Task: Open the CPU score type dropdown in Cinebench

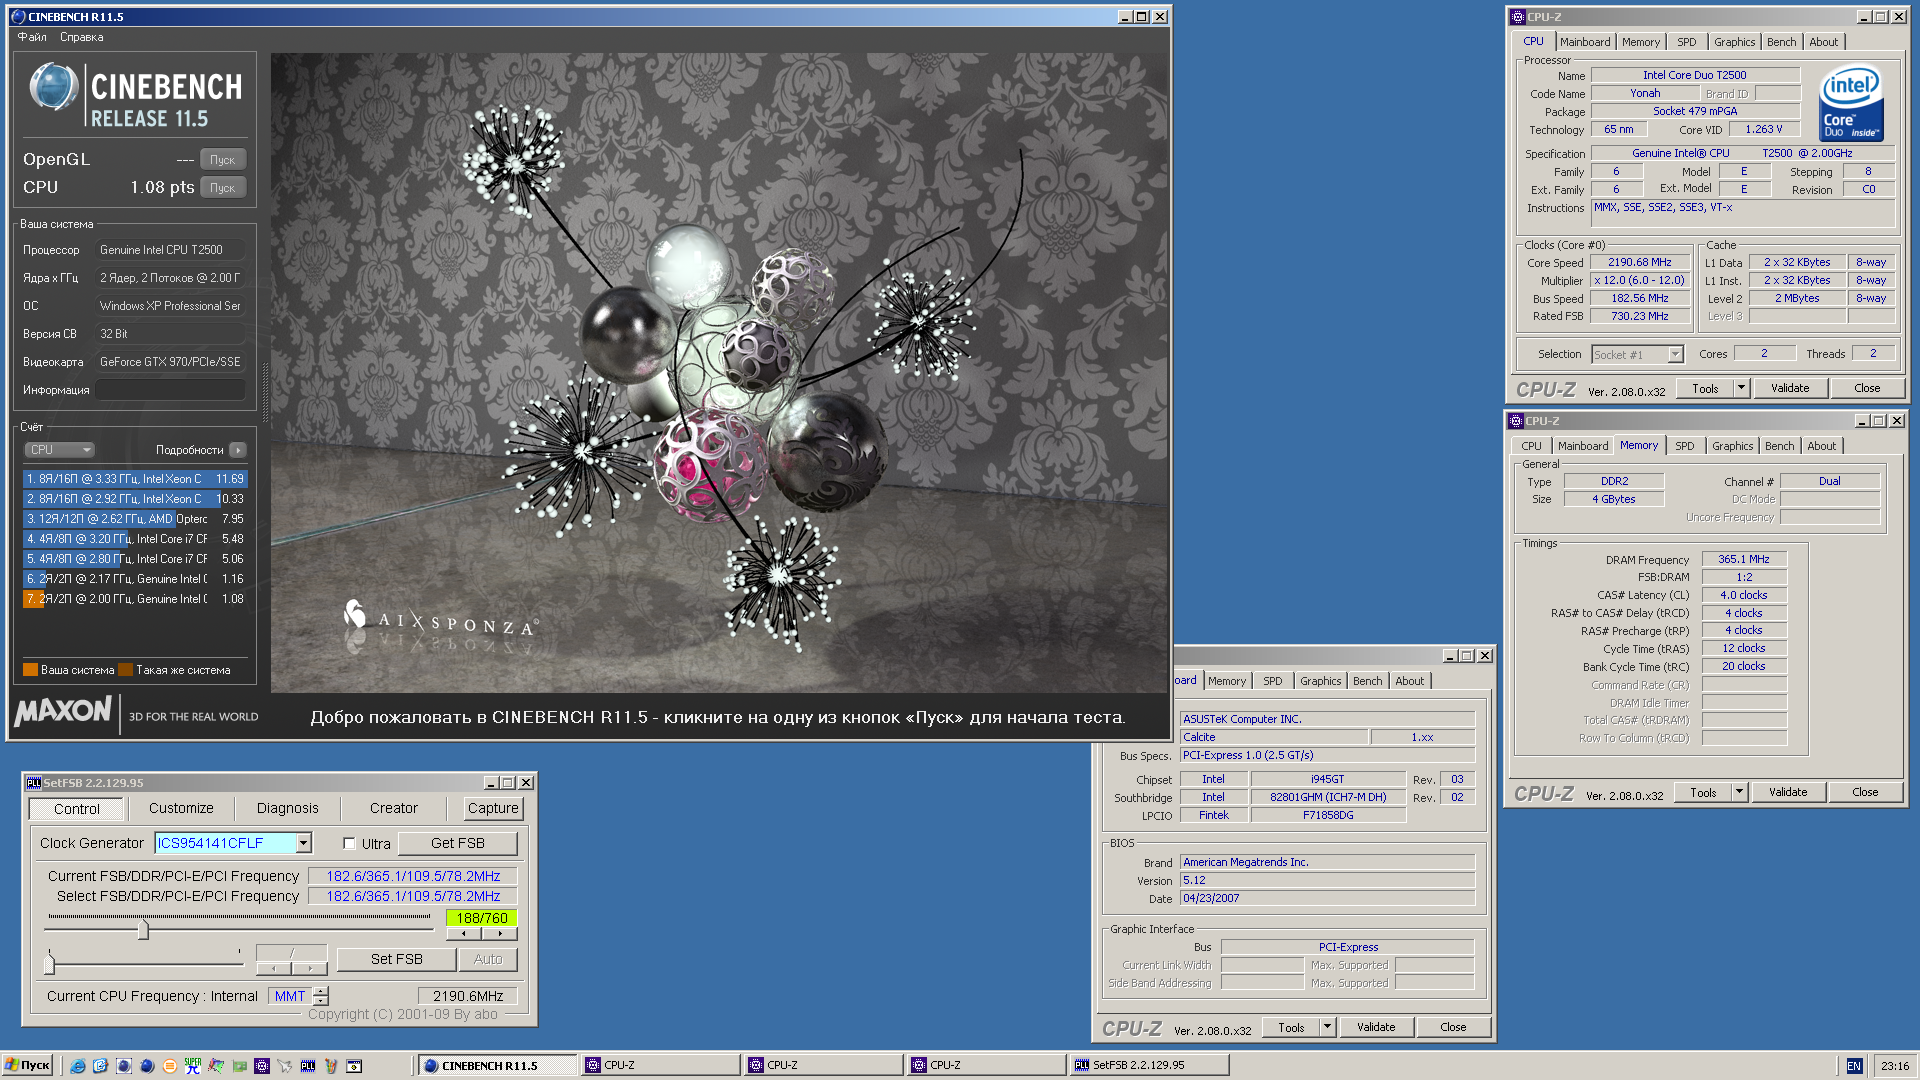Action: tap(59, 450)
